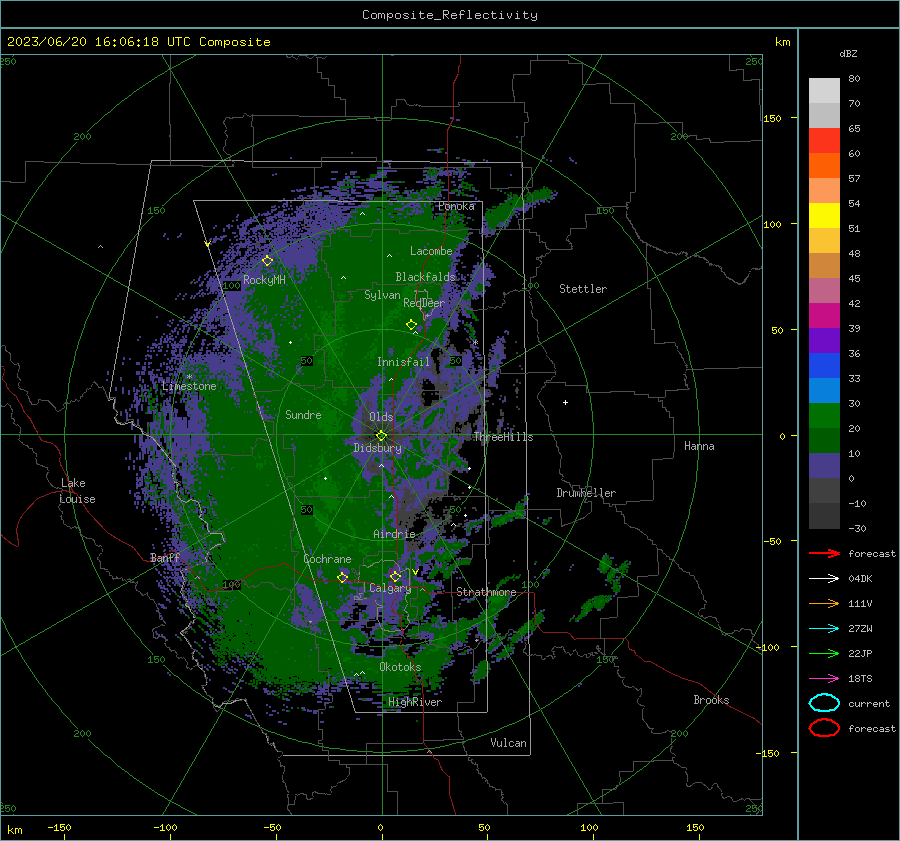
Task: Click the Sundre city label
Action: click(303, 414)
